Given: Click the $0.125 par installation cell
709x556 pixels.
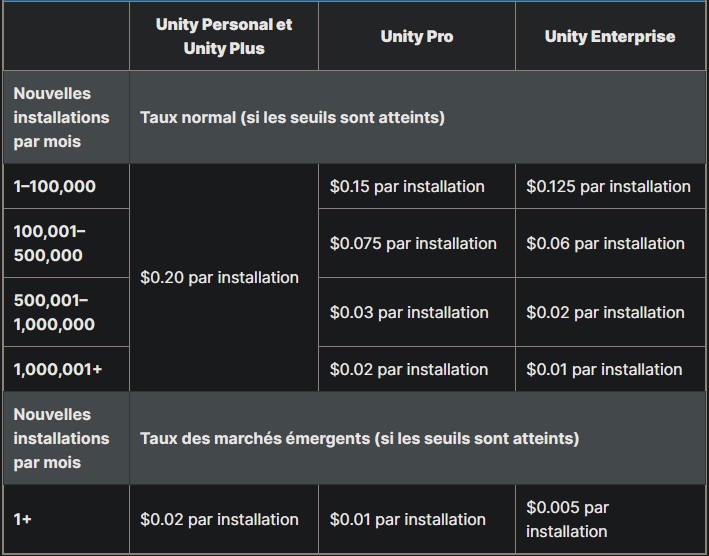Looking at the screenshot, I should 608,187.
